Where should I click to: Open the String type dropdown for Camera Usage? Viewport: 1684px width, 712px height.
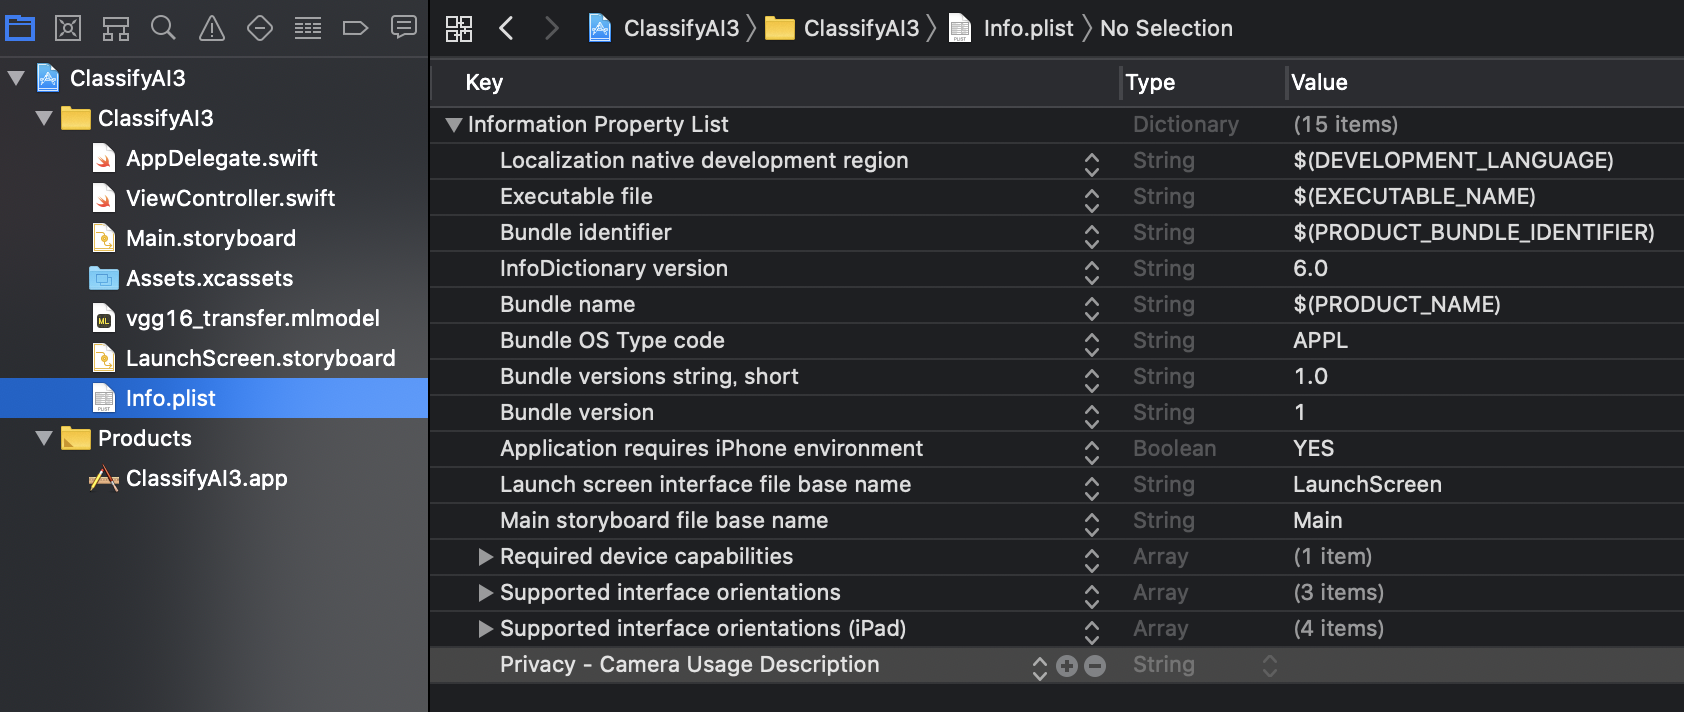1269,666
